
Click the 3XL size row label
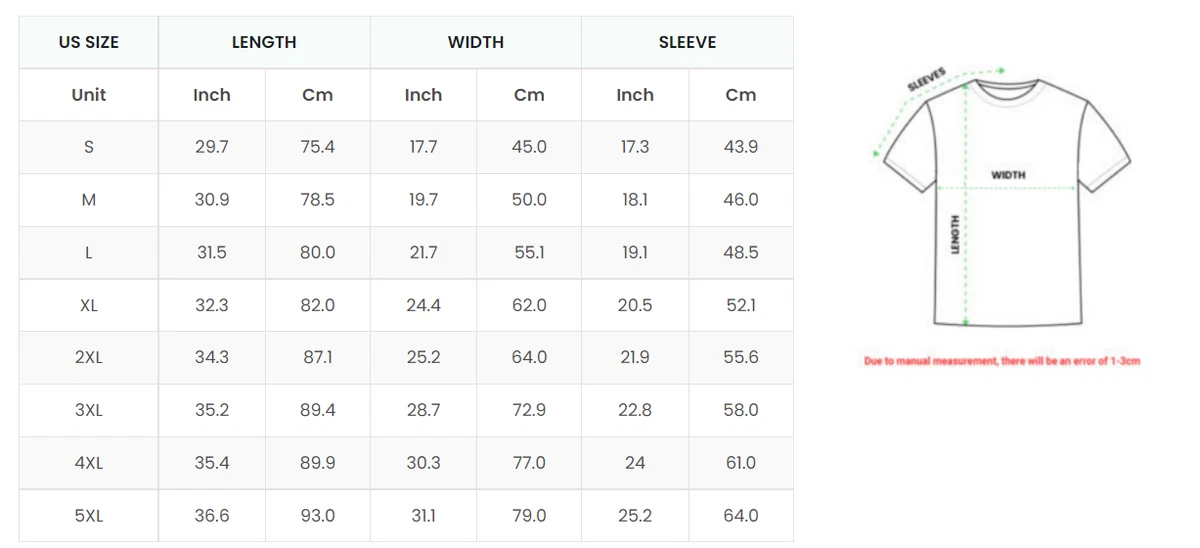pos(89,410)
